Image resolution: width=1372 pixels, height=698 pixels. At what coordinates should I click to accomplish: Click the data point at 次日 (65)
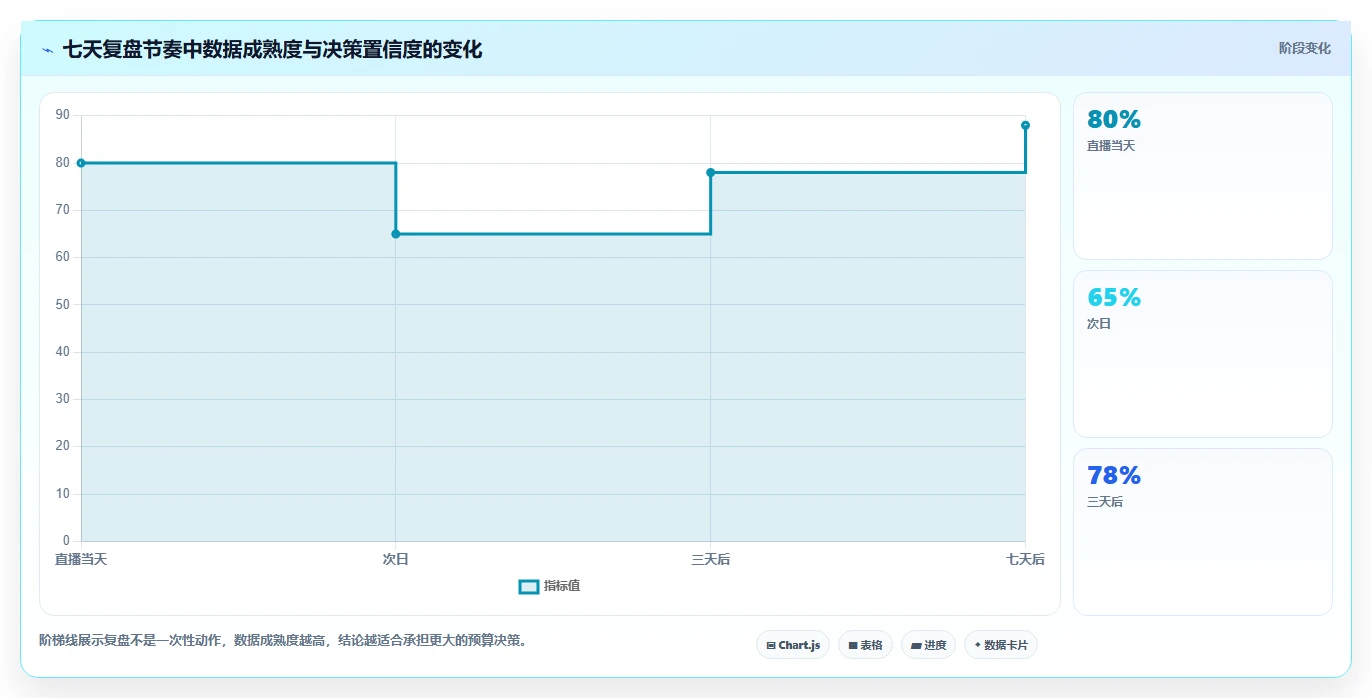pos(396,234)
